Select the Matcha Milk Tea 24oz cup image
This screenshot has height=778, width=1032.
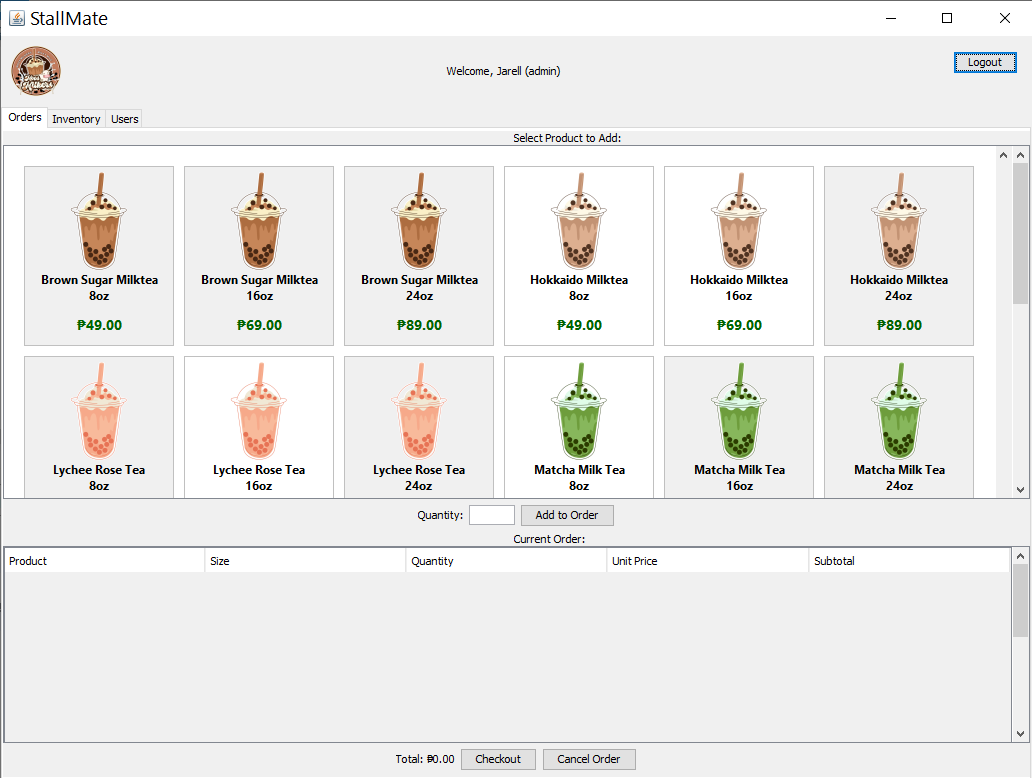pos(898,411)
